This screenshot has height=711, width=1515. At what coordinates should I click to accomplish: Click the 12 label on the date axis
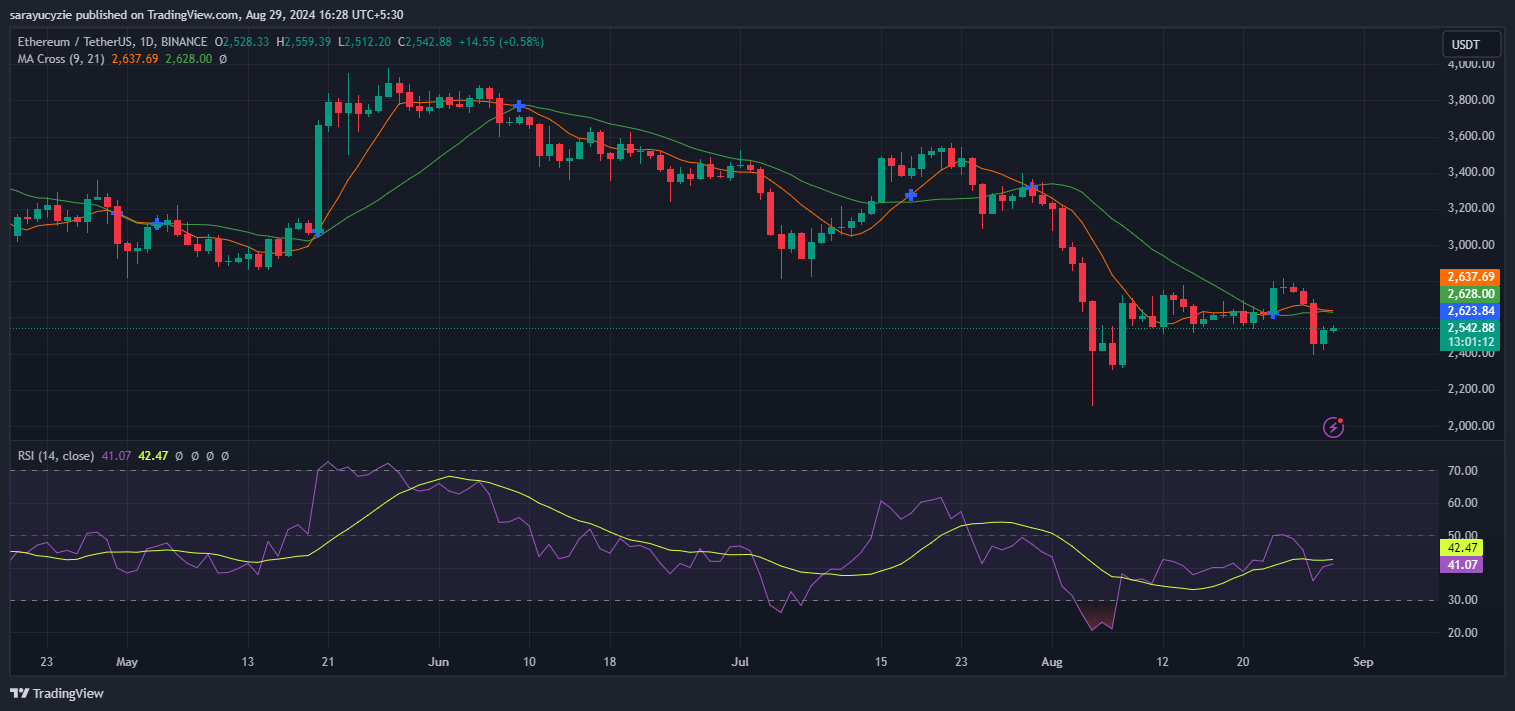(x=1163, y=662)
